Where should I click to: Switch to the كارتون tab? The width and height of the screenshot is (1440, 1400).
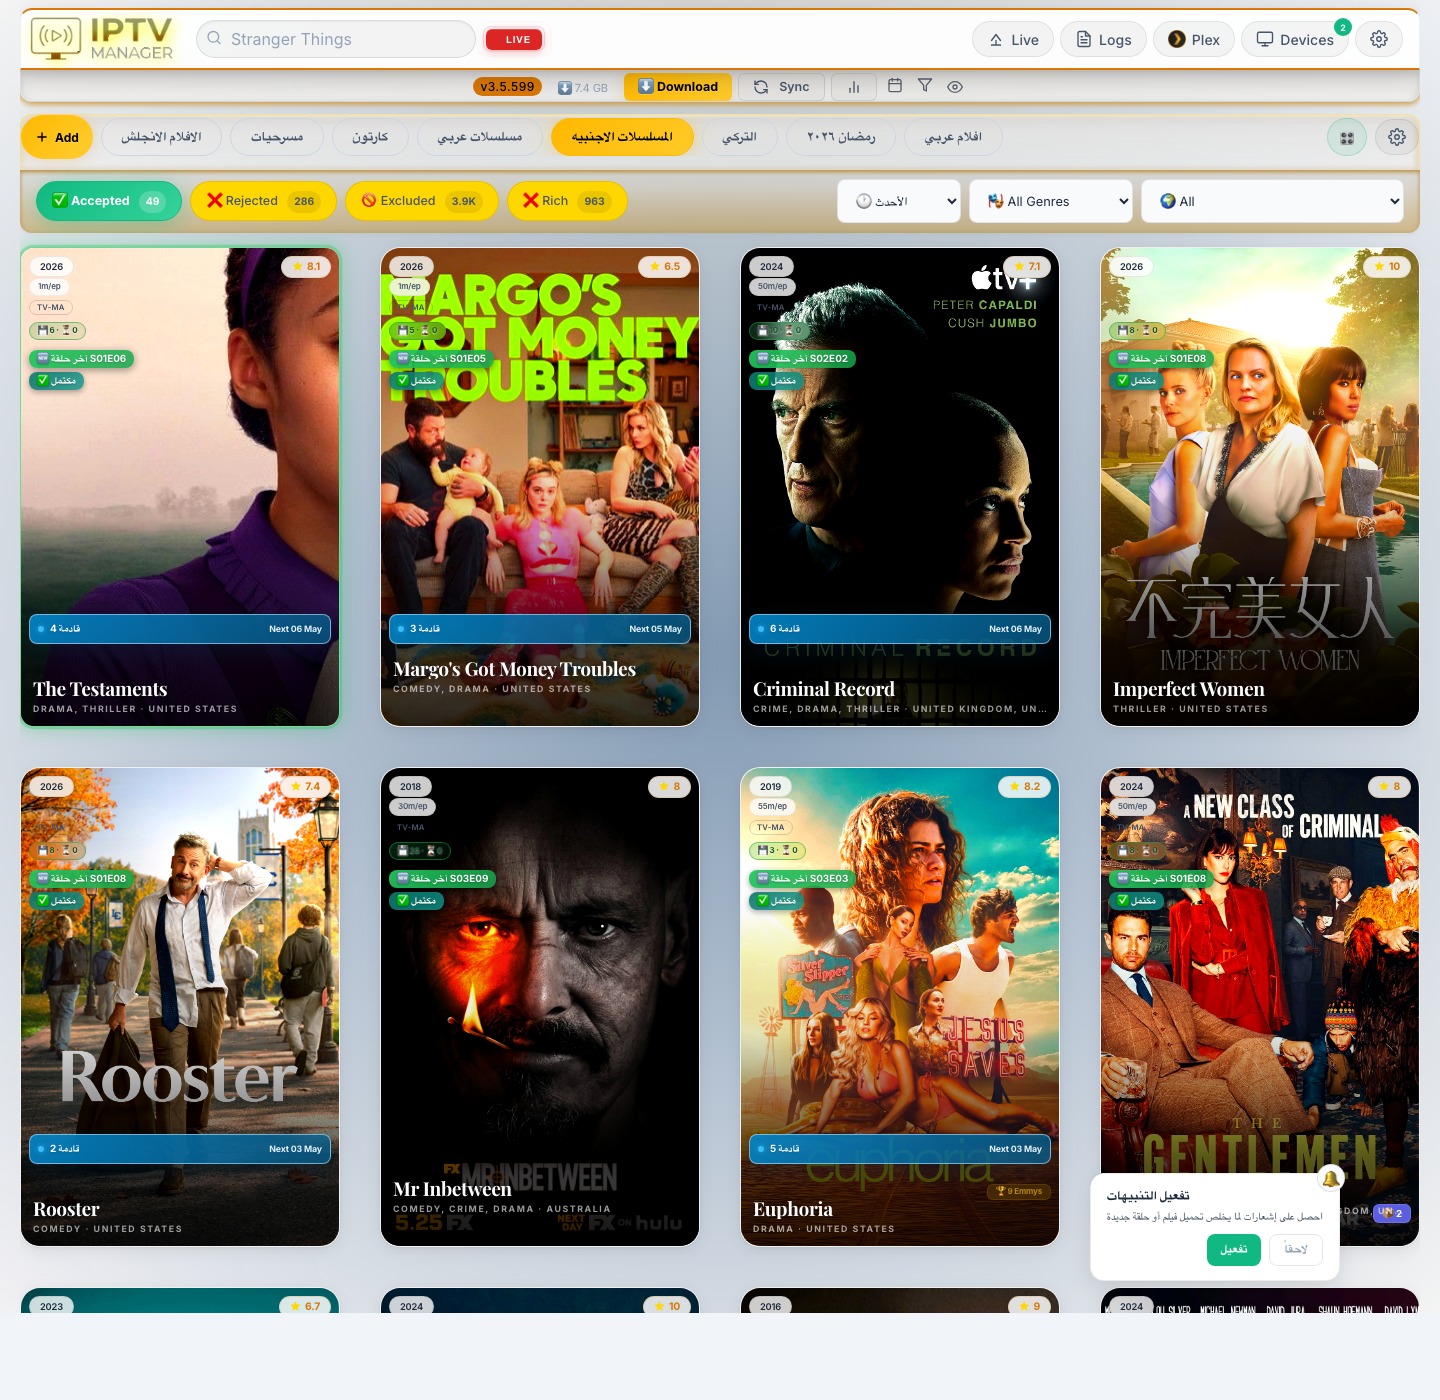[370, 137]
